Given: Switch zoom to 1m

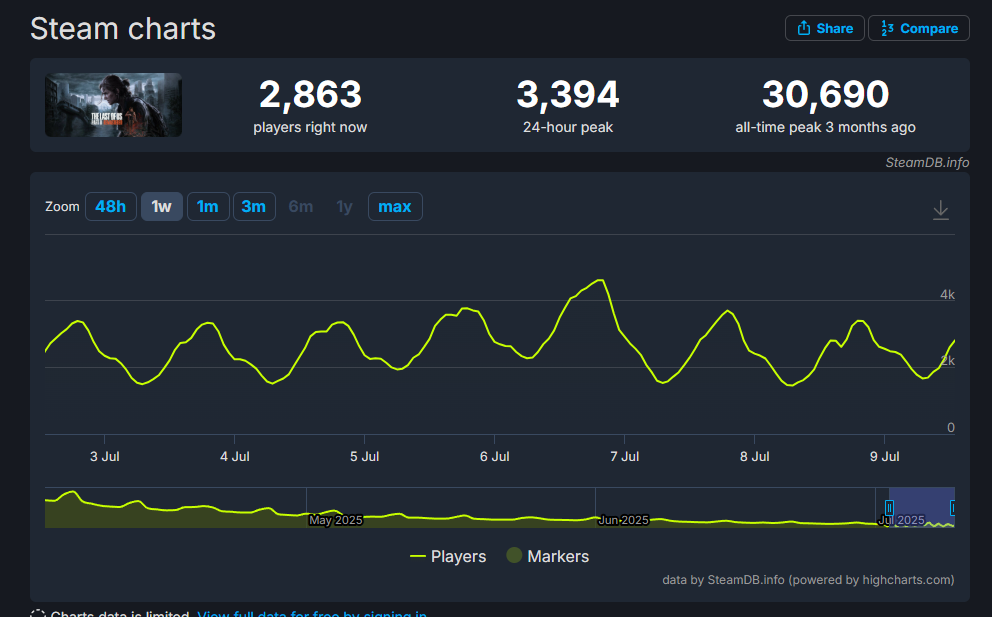Looking at the screenshot, I should [208, 207].
